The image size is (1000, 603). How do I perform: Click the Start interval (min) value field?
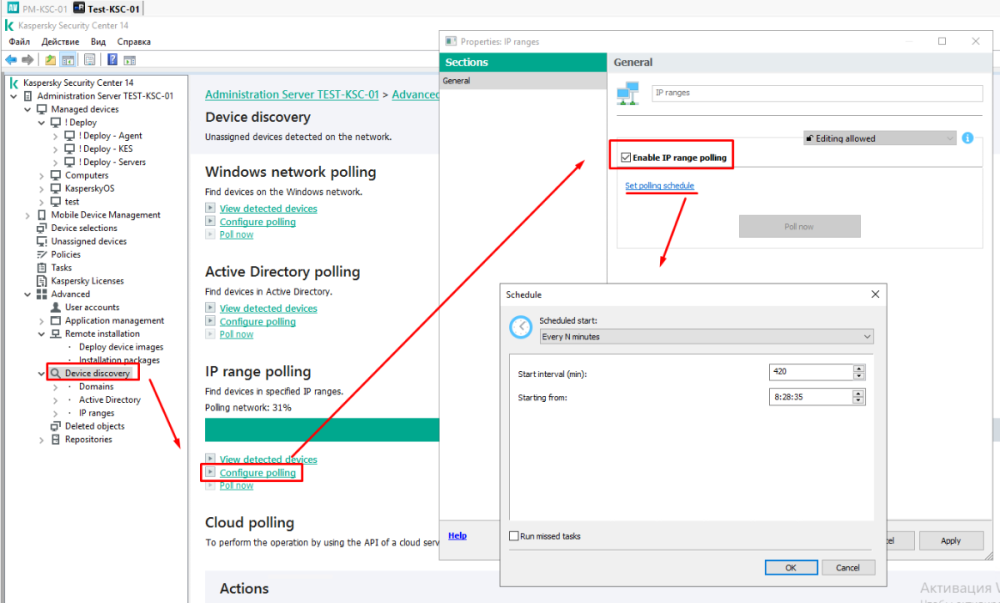(811, 372)
